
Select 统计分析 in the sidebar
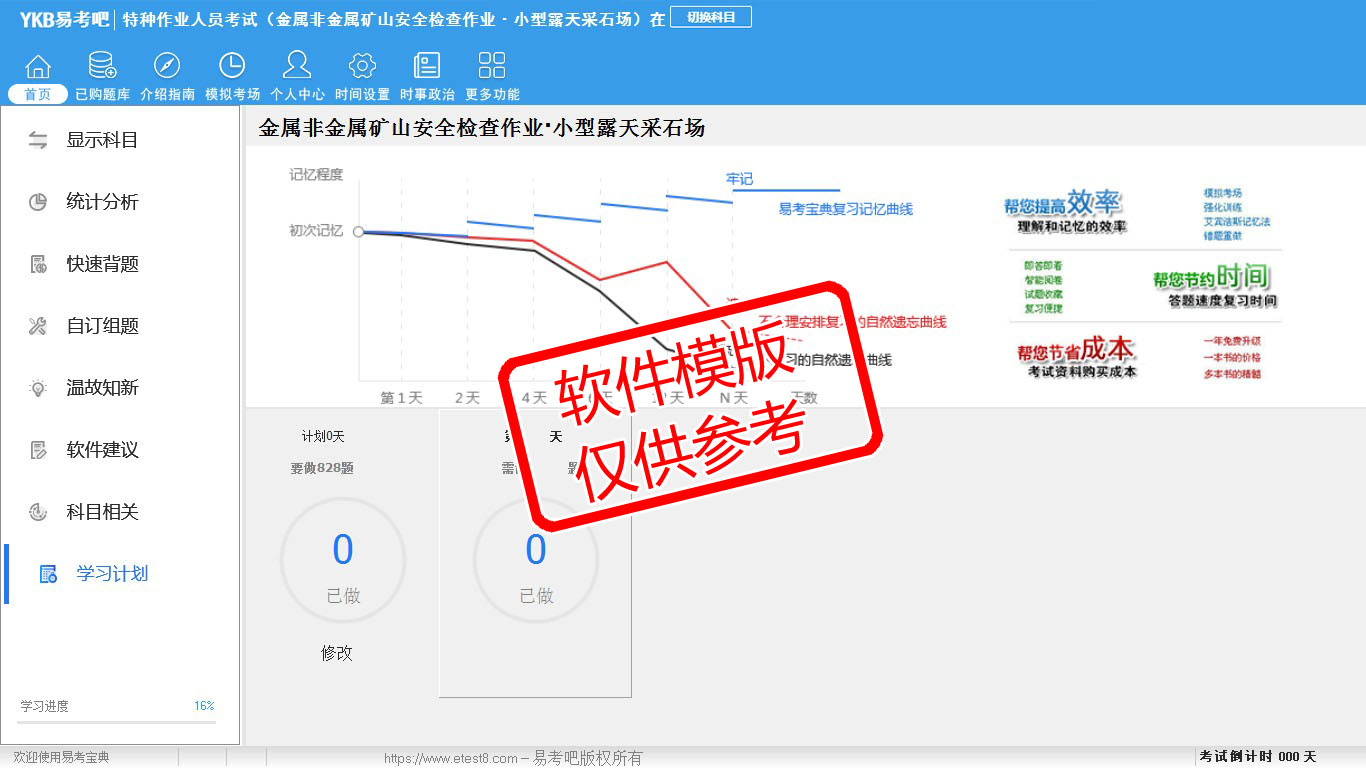[101, 202]
